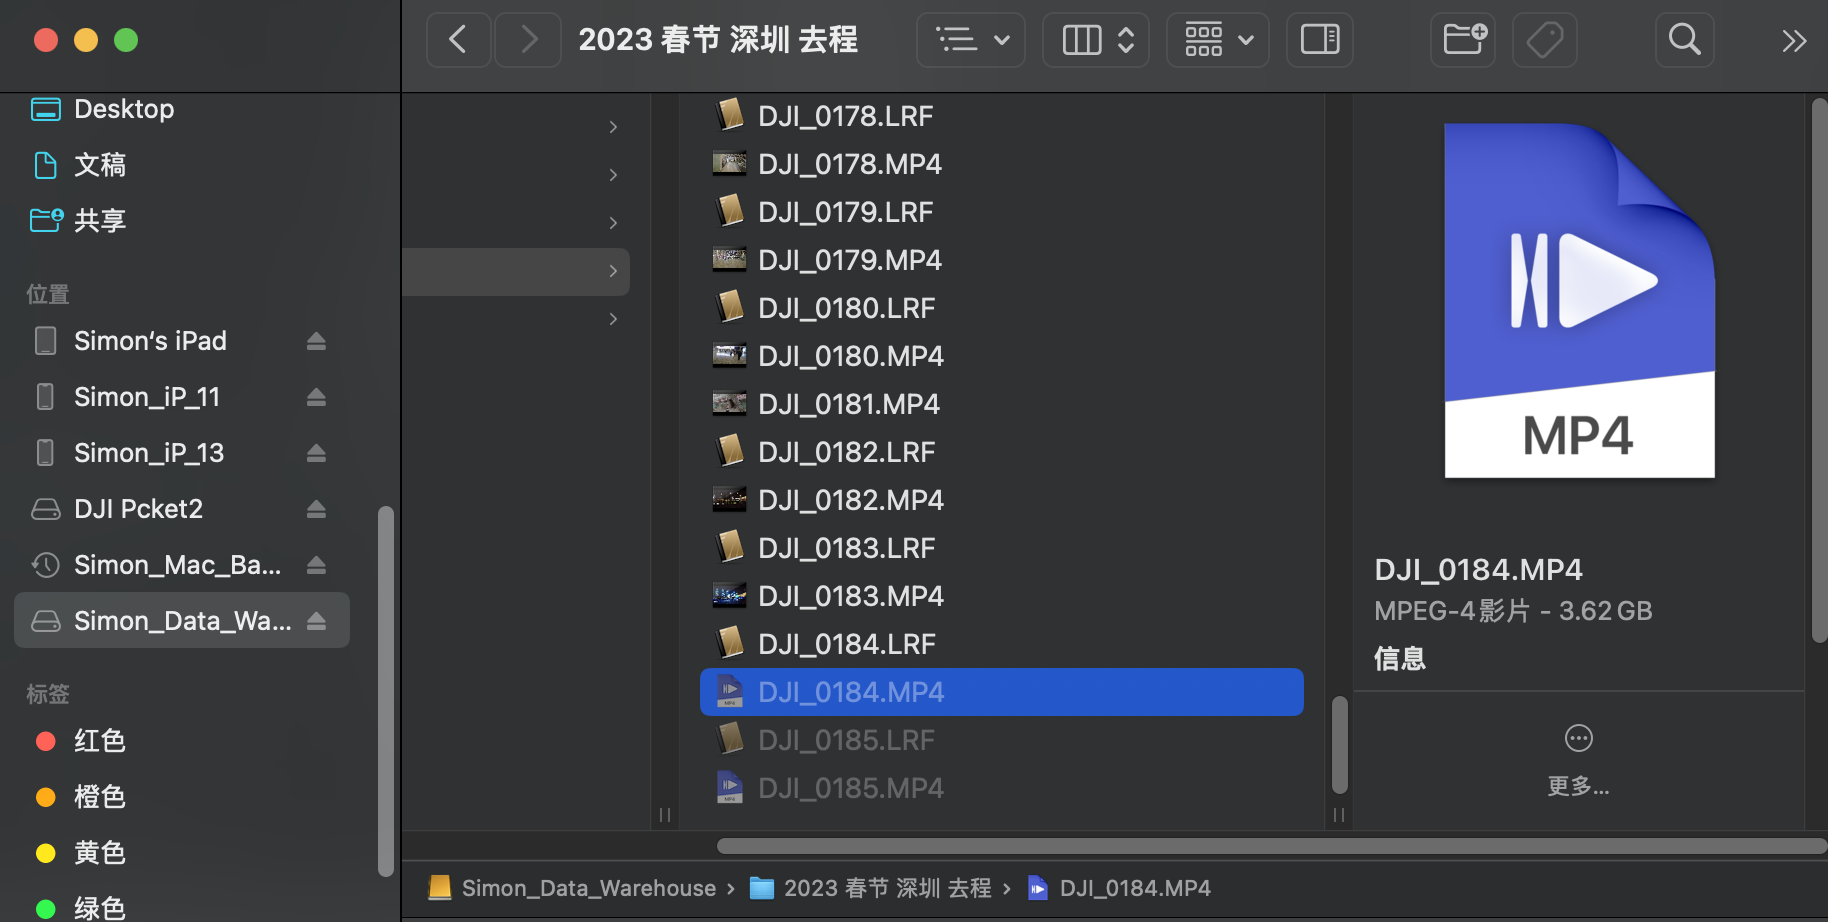Go forward with the forward arrow button
The height and width of the screenshot is (922, 1828).
click(528, 40)
